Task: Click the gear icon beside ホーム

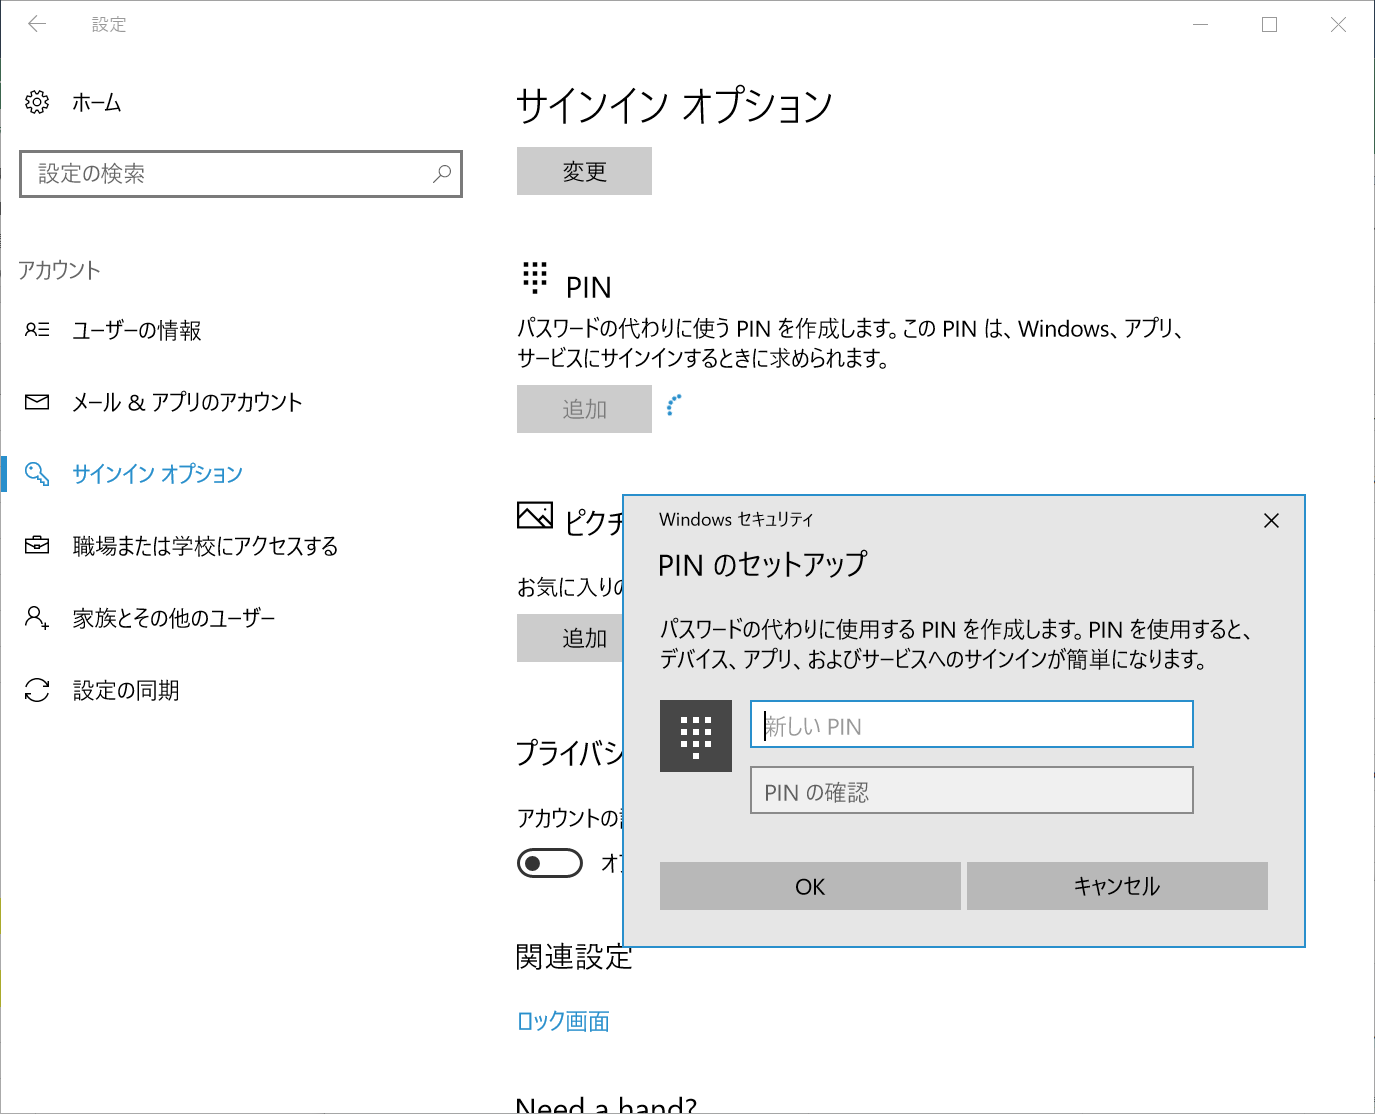Action: click(37, 101)
